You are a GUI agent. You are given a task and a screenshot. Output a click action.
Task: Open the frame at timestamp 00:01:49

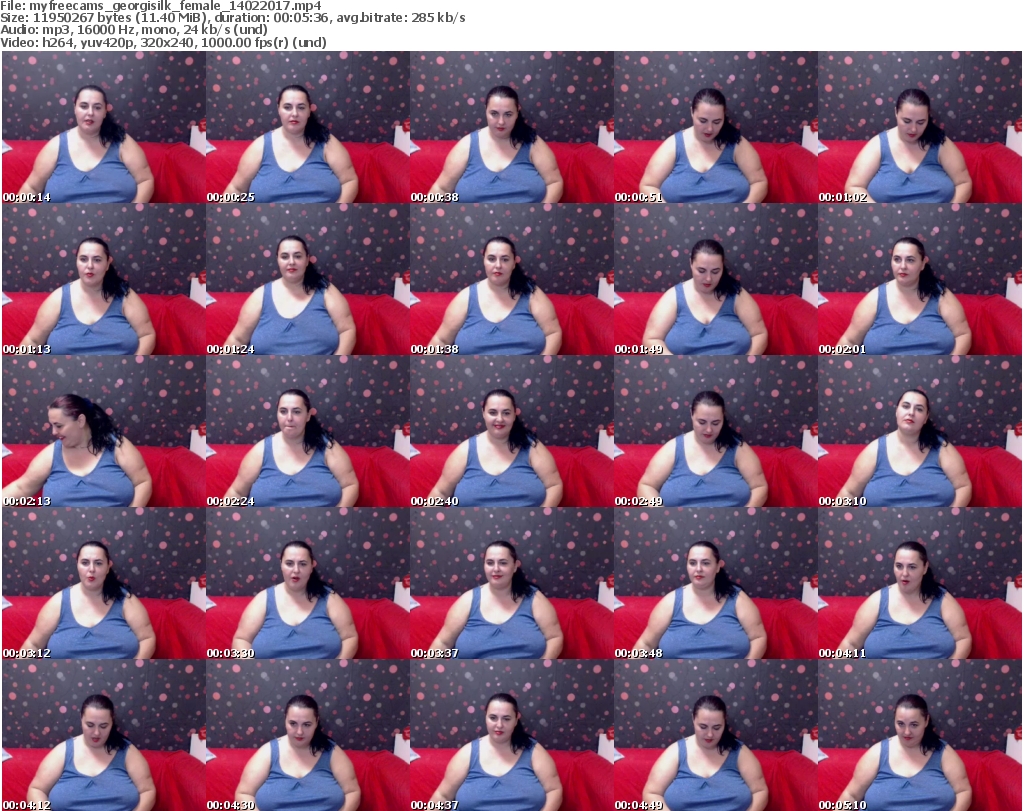click(716, 279)
